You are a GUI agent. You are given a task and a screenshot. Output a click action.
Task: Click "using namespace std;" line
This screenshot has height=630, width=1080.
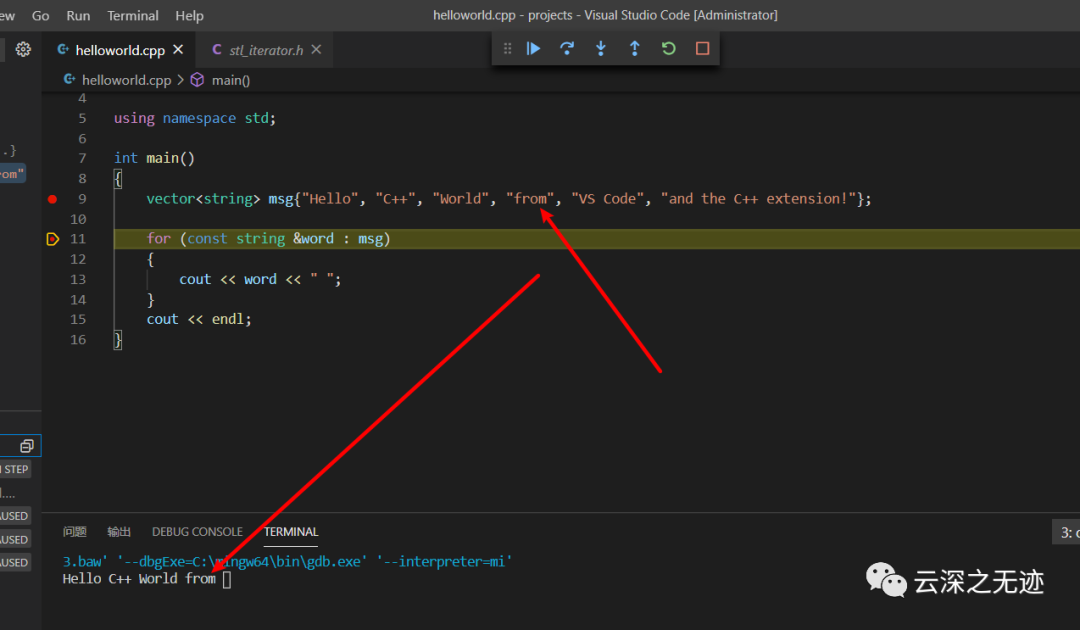[195, 118]
